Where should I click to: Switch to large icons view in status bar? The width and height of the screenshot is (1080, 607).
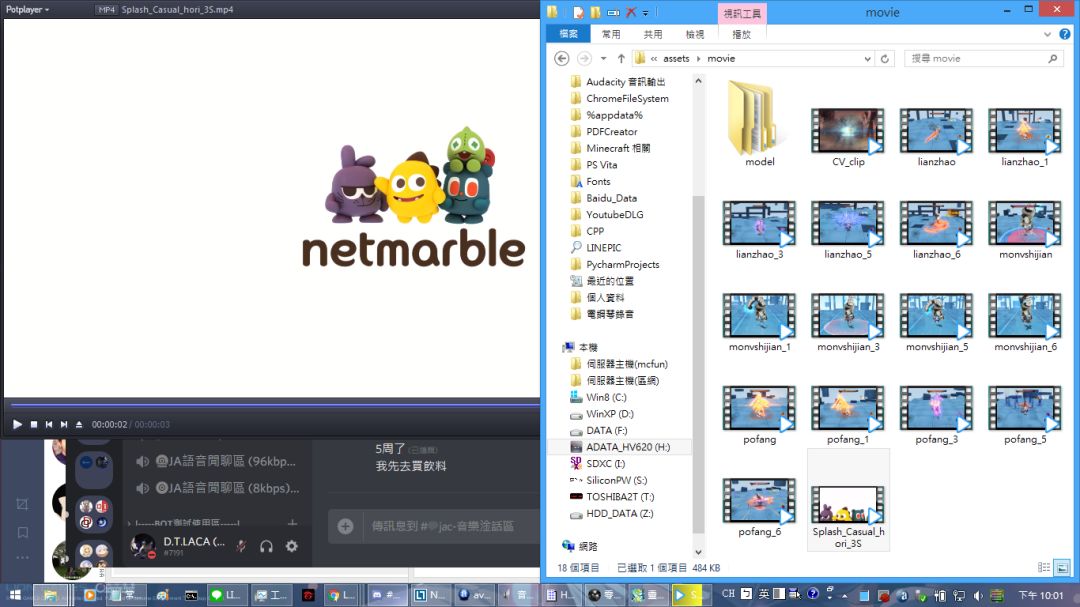1062,568
